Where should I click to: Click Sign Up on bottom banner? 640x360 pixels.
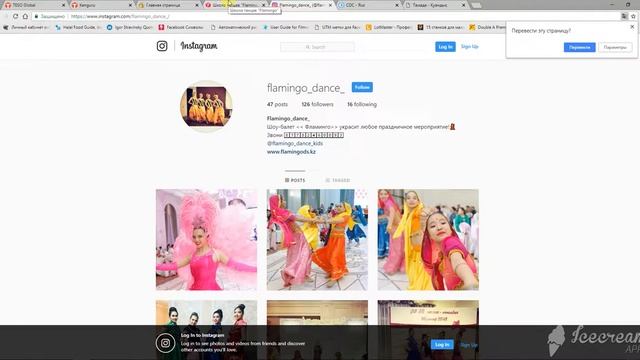pos(469,345)
